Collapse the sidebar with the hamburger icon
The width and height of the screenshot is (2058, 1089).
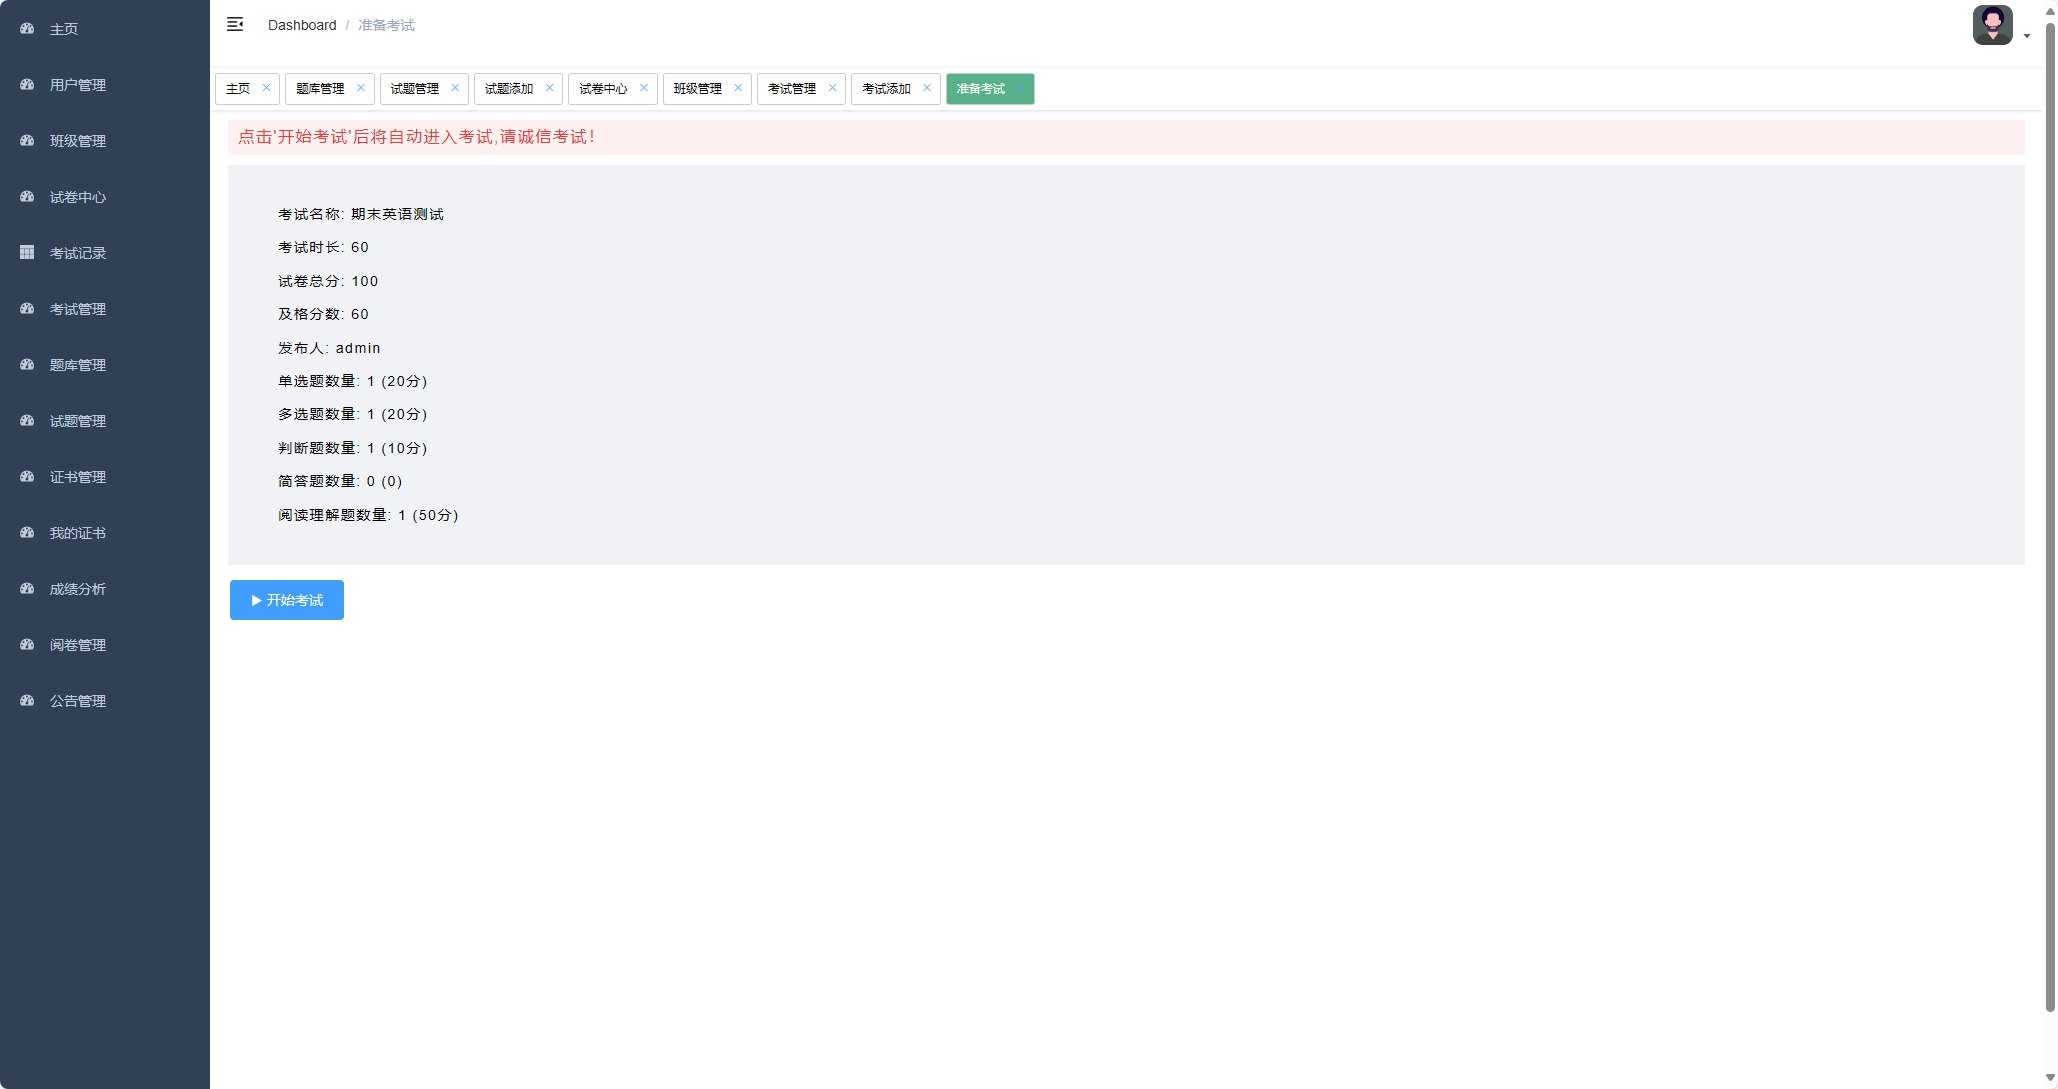click(x=235, y=24)
